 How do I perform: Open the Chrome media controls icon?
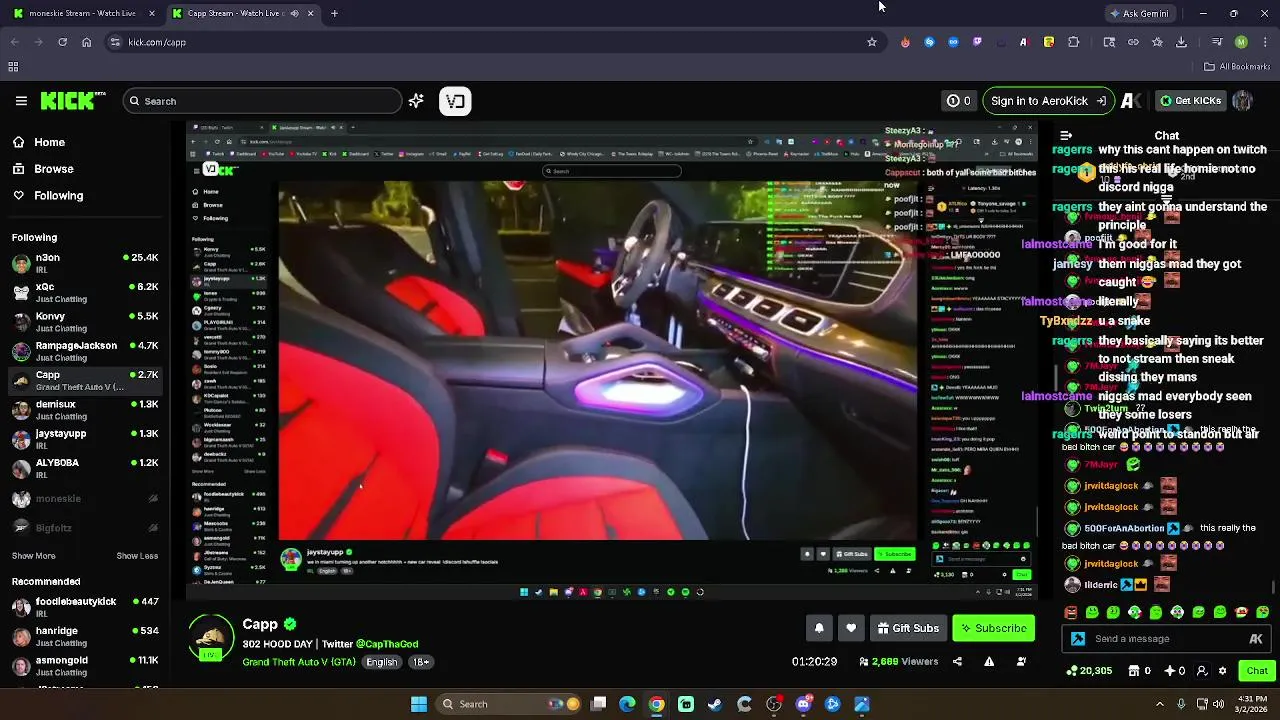[x=1217, y=42]
